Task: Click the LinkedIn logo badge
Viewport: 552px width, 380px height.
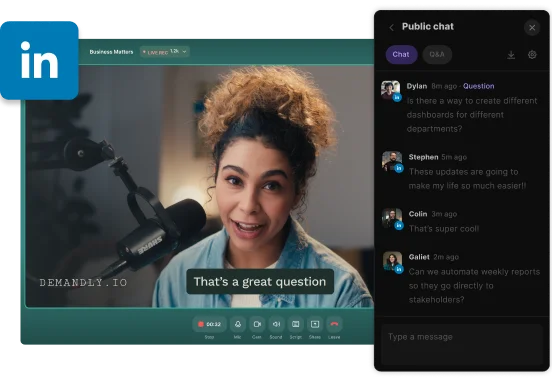Action: click(x=39, y=60)
